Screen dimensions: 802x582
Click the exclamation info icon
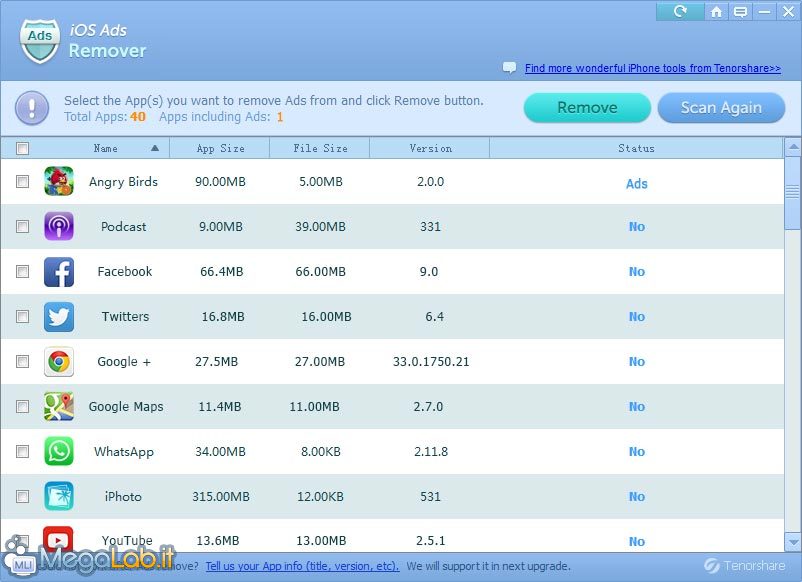(x=32, y=108)
